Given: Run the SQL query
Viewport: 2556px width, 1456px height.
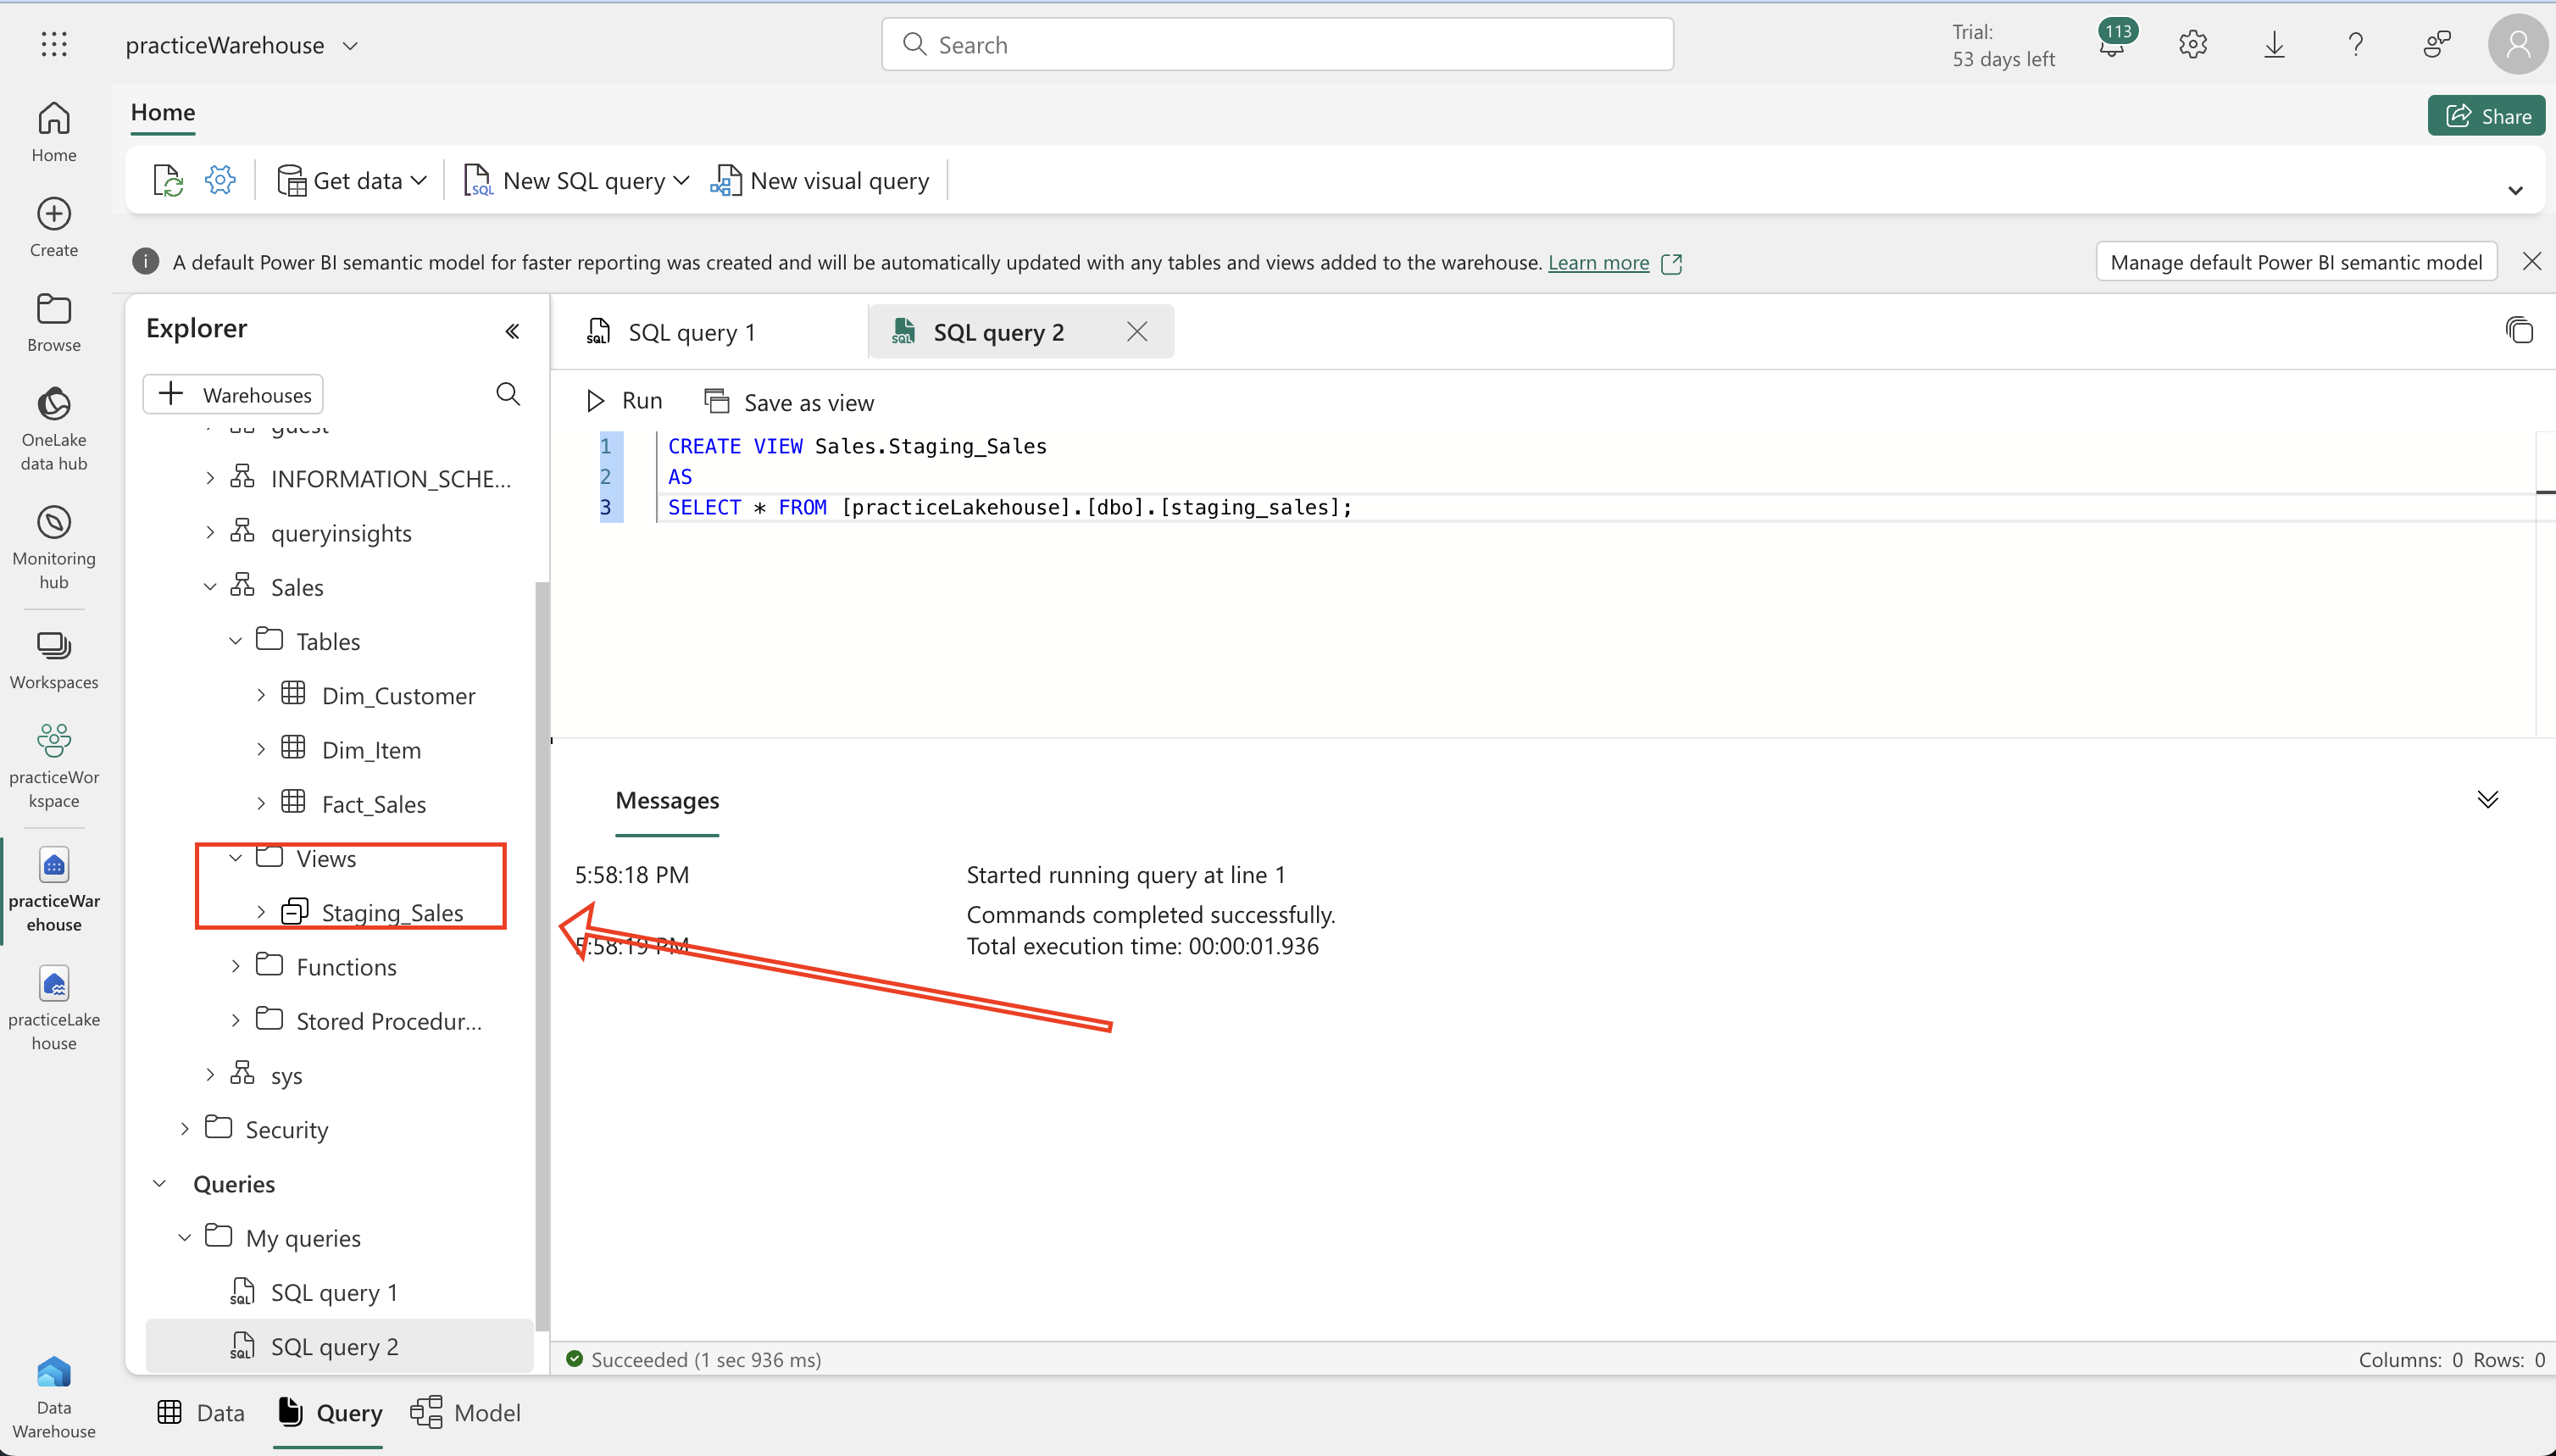Looking at the screenshot, I should [624, 401].
